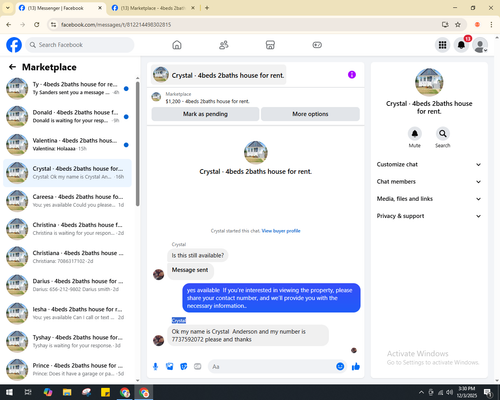Choose a GIF
The width and height of the screenshot is (500, 400).
coord(198,367)
